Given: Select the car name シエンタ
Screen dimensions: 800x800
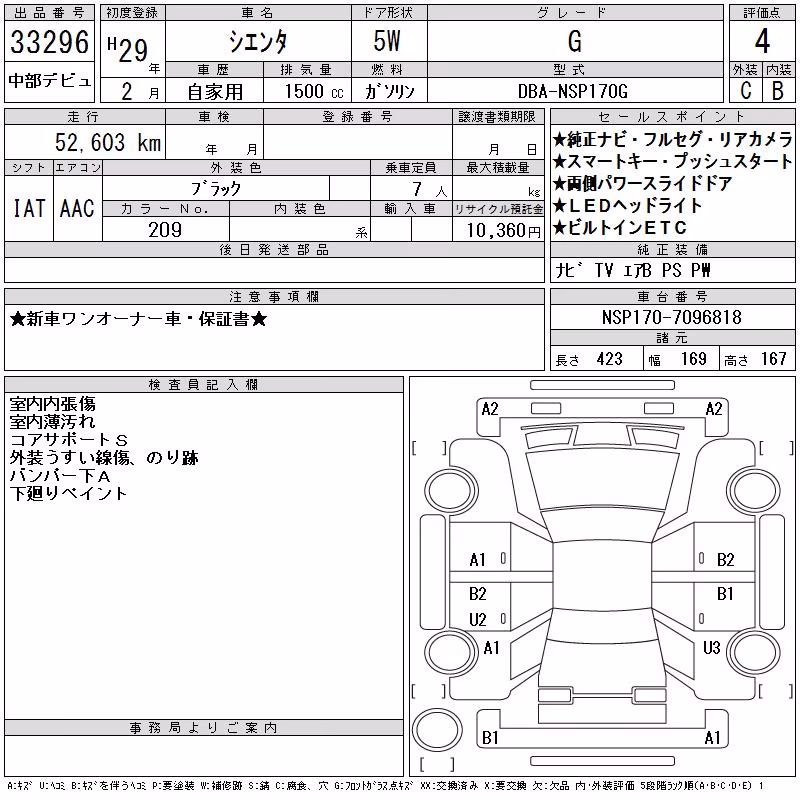Looking at the screenshot, I should 258,42.
